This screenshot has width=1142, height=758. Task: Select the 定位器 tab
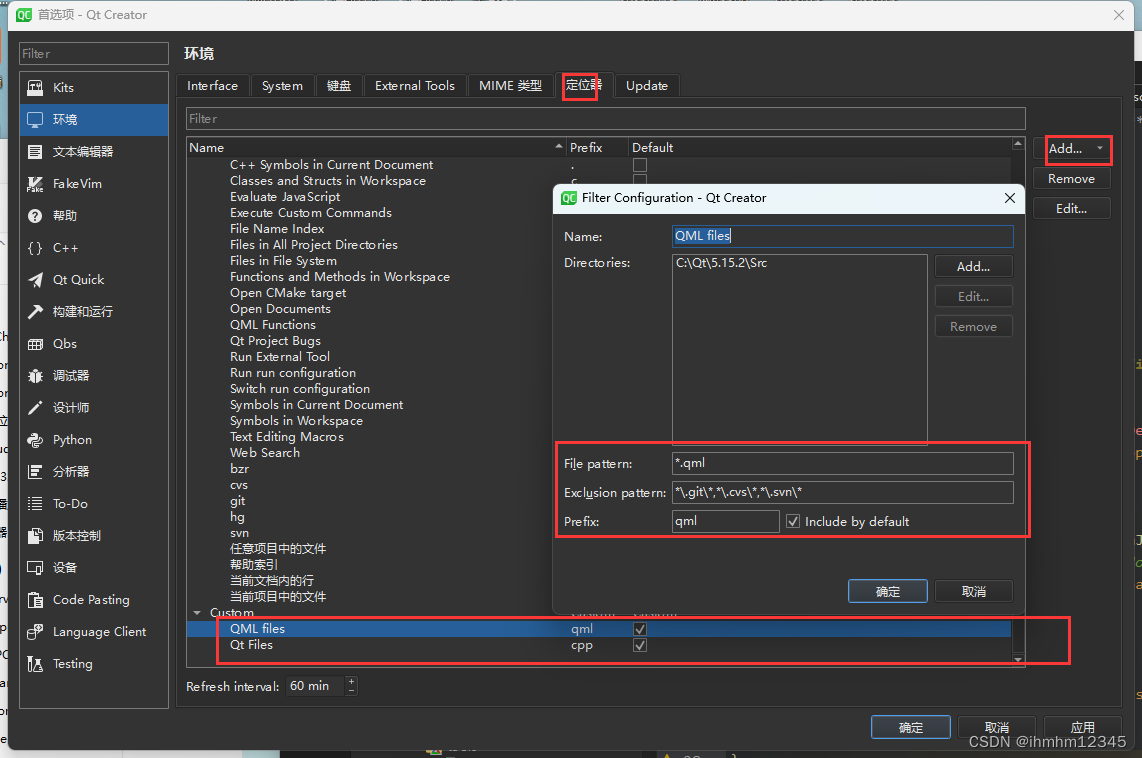pyautogui.click(x=583, y=85)
